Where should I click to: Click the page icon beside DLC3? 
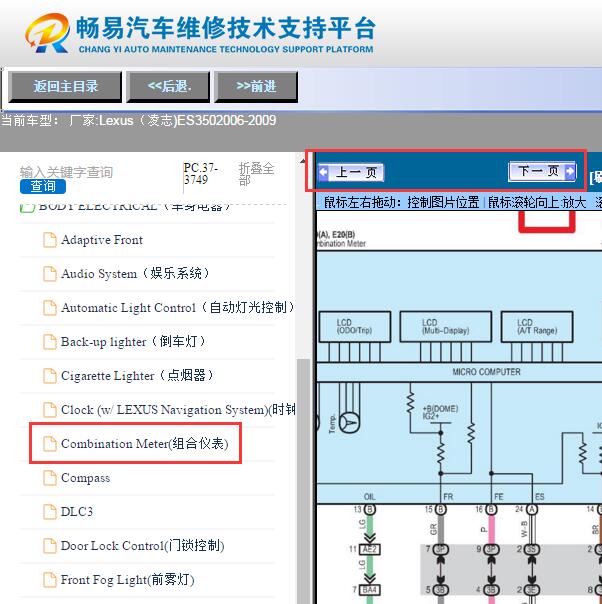pos(49,512)
